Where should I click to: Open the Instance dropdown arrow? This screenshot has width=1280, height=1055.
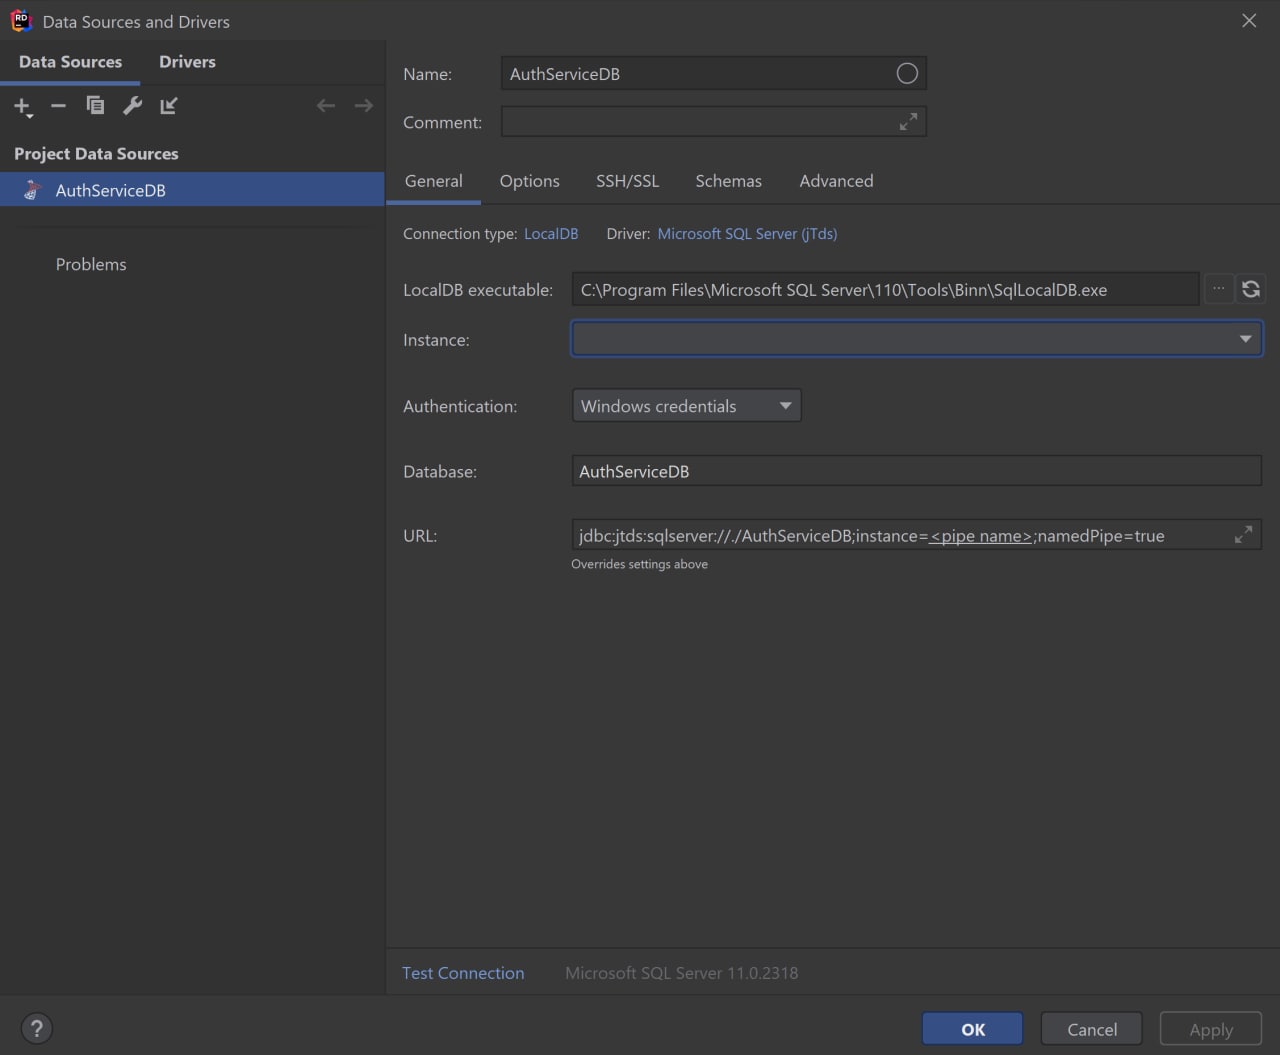click(x=1245, y=339)
